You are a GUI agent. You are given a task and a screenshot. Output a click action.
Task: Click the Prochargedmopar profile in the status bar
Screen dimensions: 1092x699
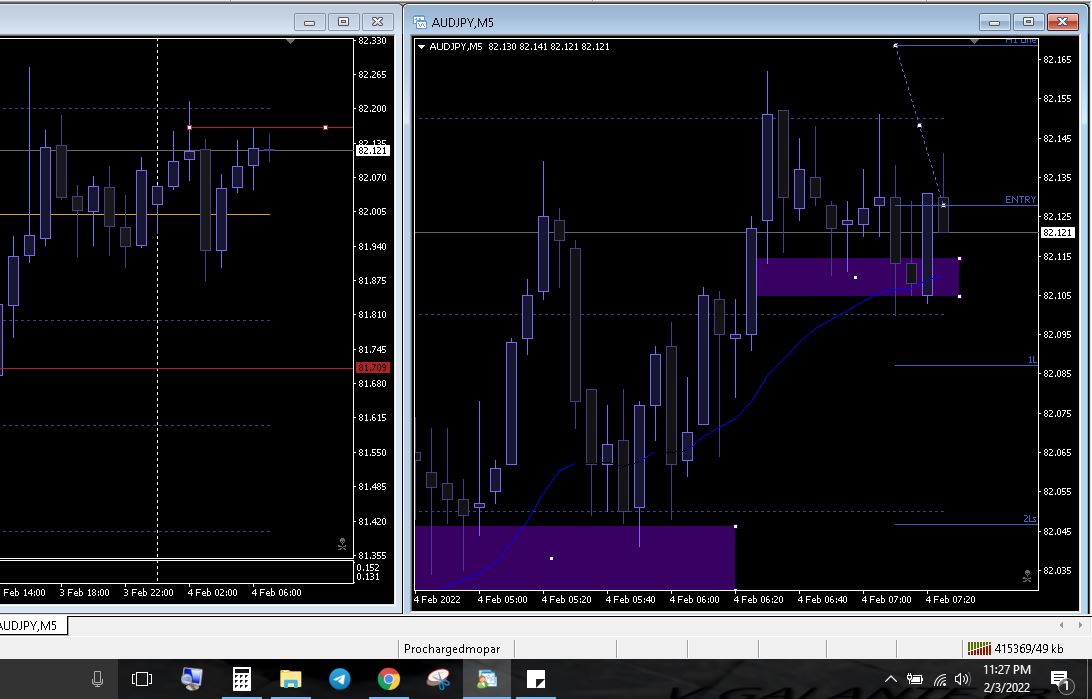(452, 649)
